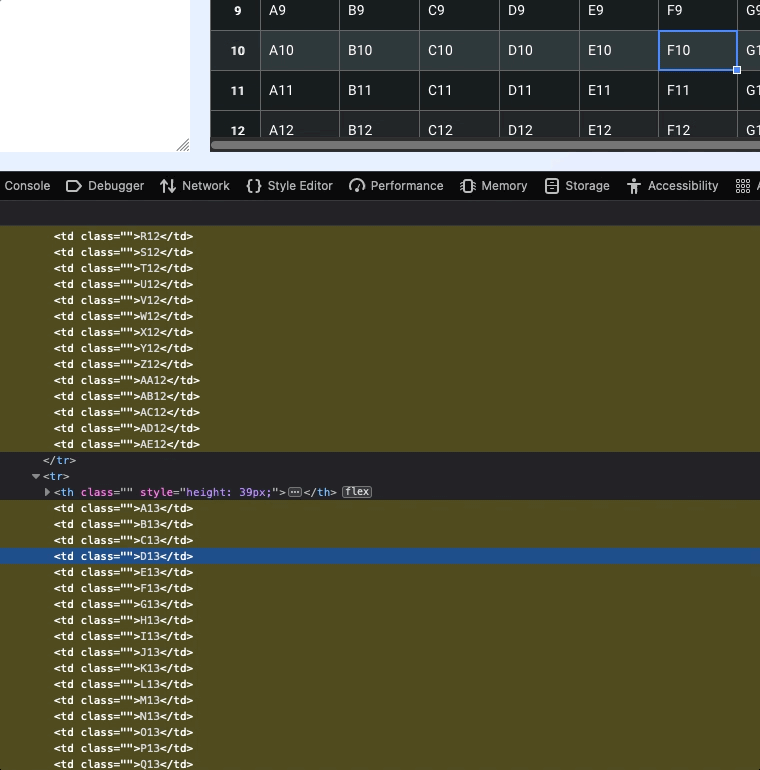Open the Debugger tab
The width and height of the screenshot is (760, 770).
click(x=105, y=186)
